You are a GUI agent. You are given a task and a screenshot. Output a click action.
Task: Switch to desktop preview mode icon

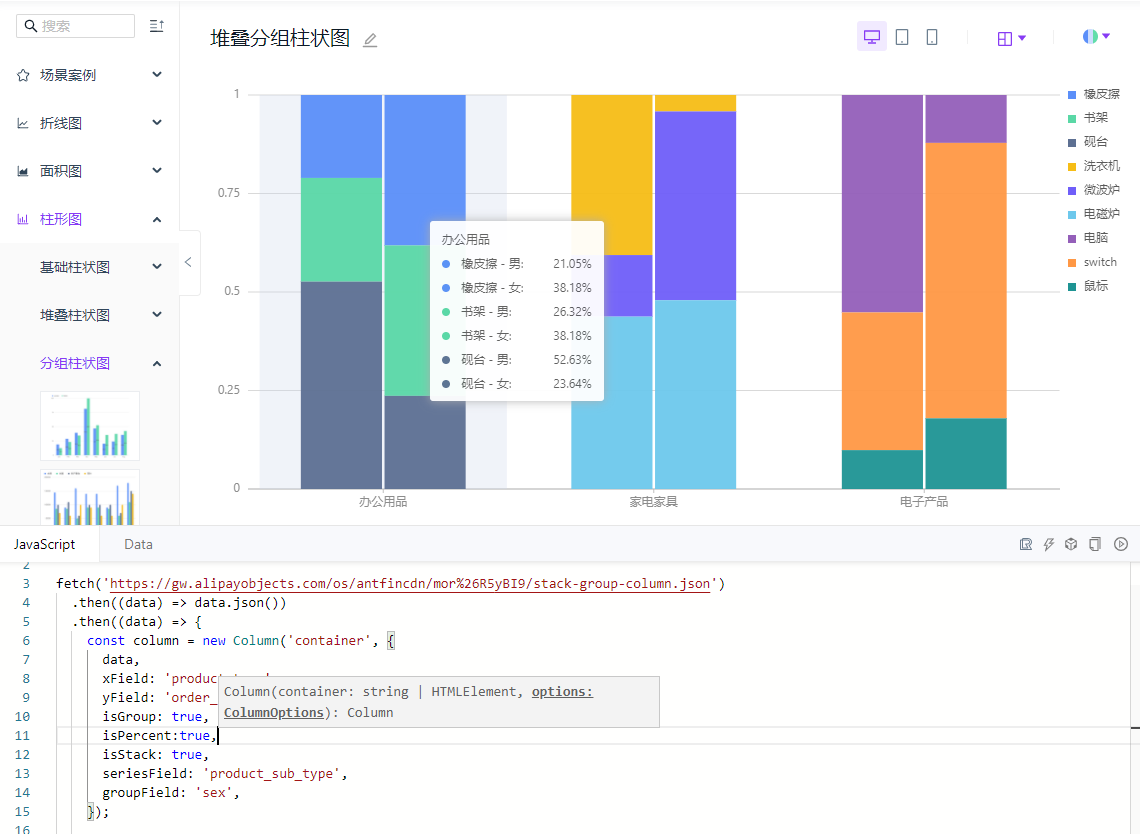tap(872, 36)
